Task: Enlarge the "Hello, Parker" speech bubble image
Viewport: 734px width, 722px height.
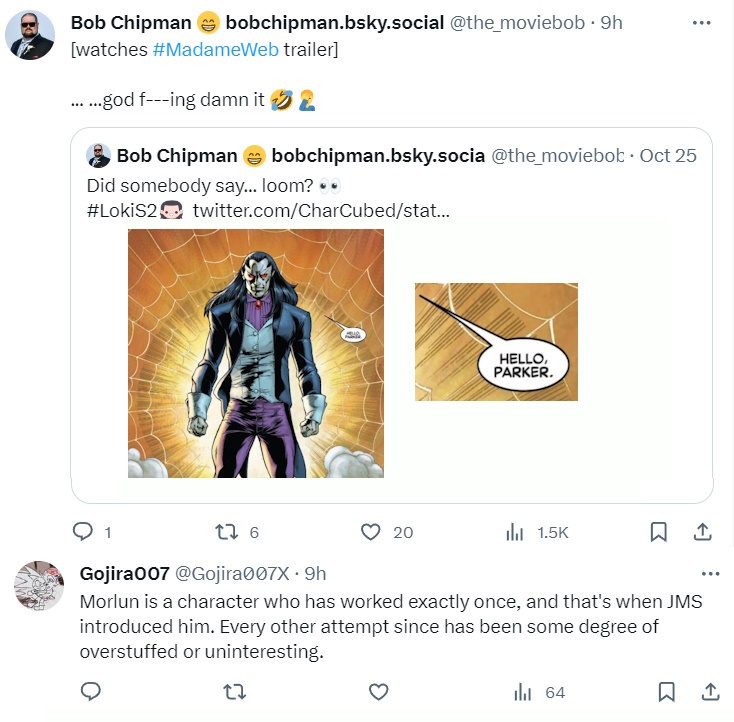Action: coord(496,342)
